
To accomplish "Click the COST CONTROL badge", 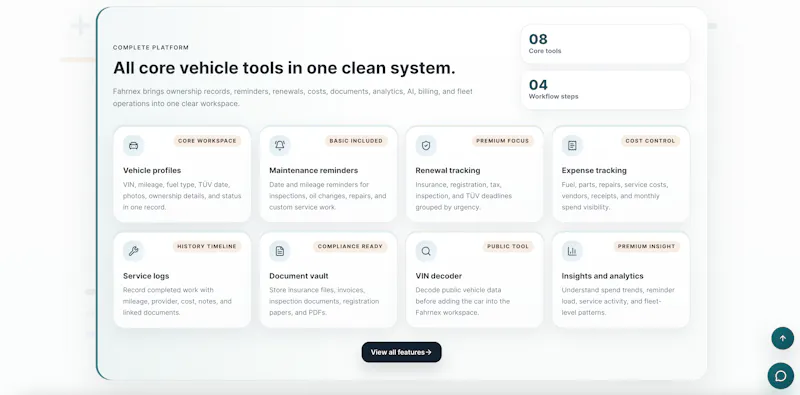I will [x=650, y=141].
